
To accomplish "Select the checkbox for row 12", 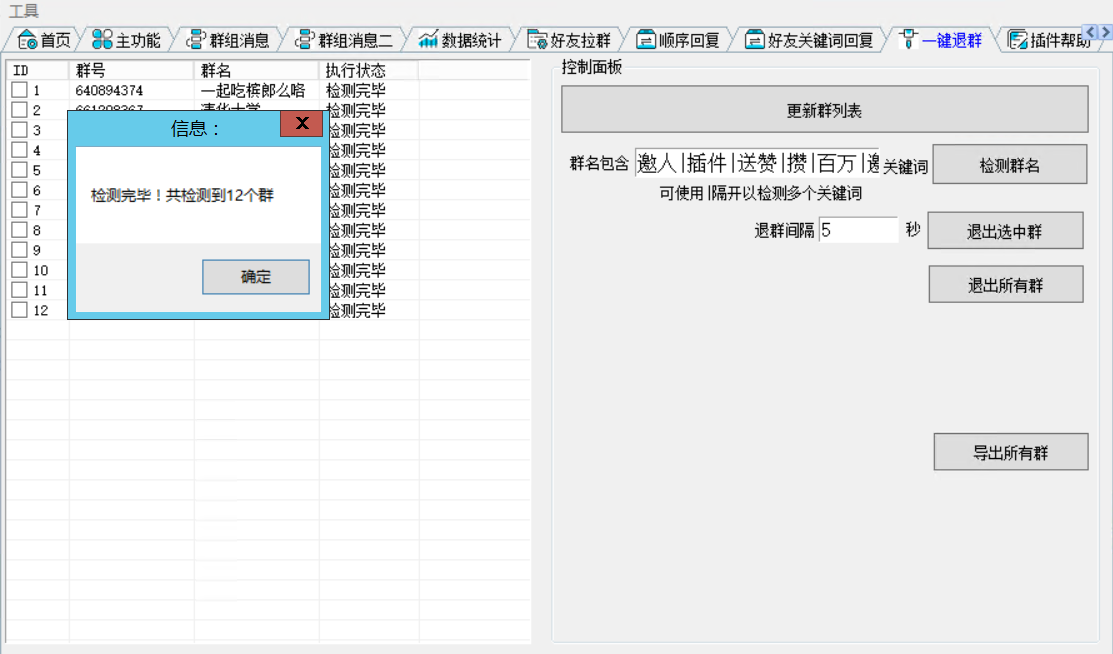I will point(20,310).
